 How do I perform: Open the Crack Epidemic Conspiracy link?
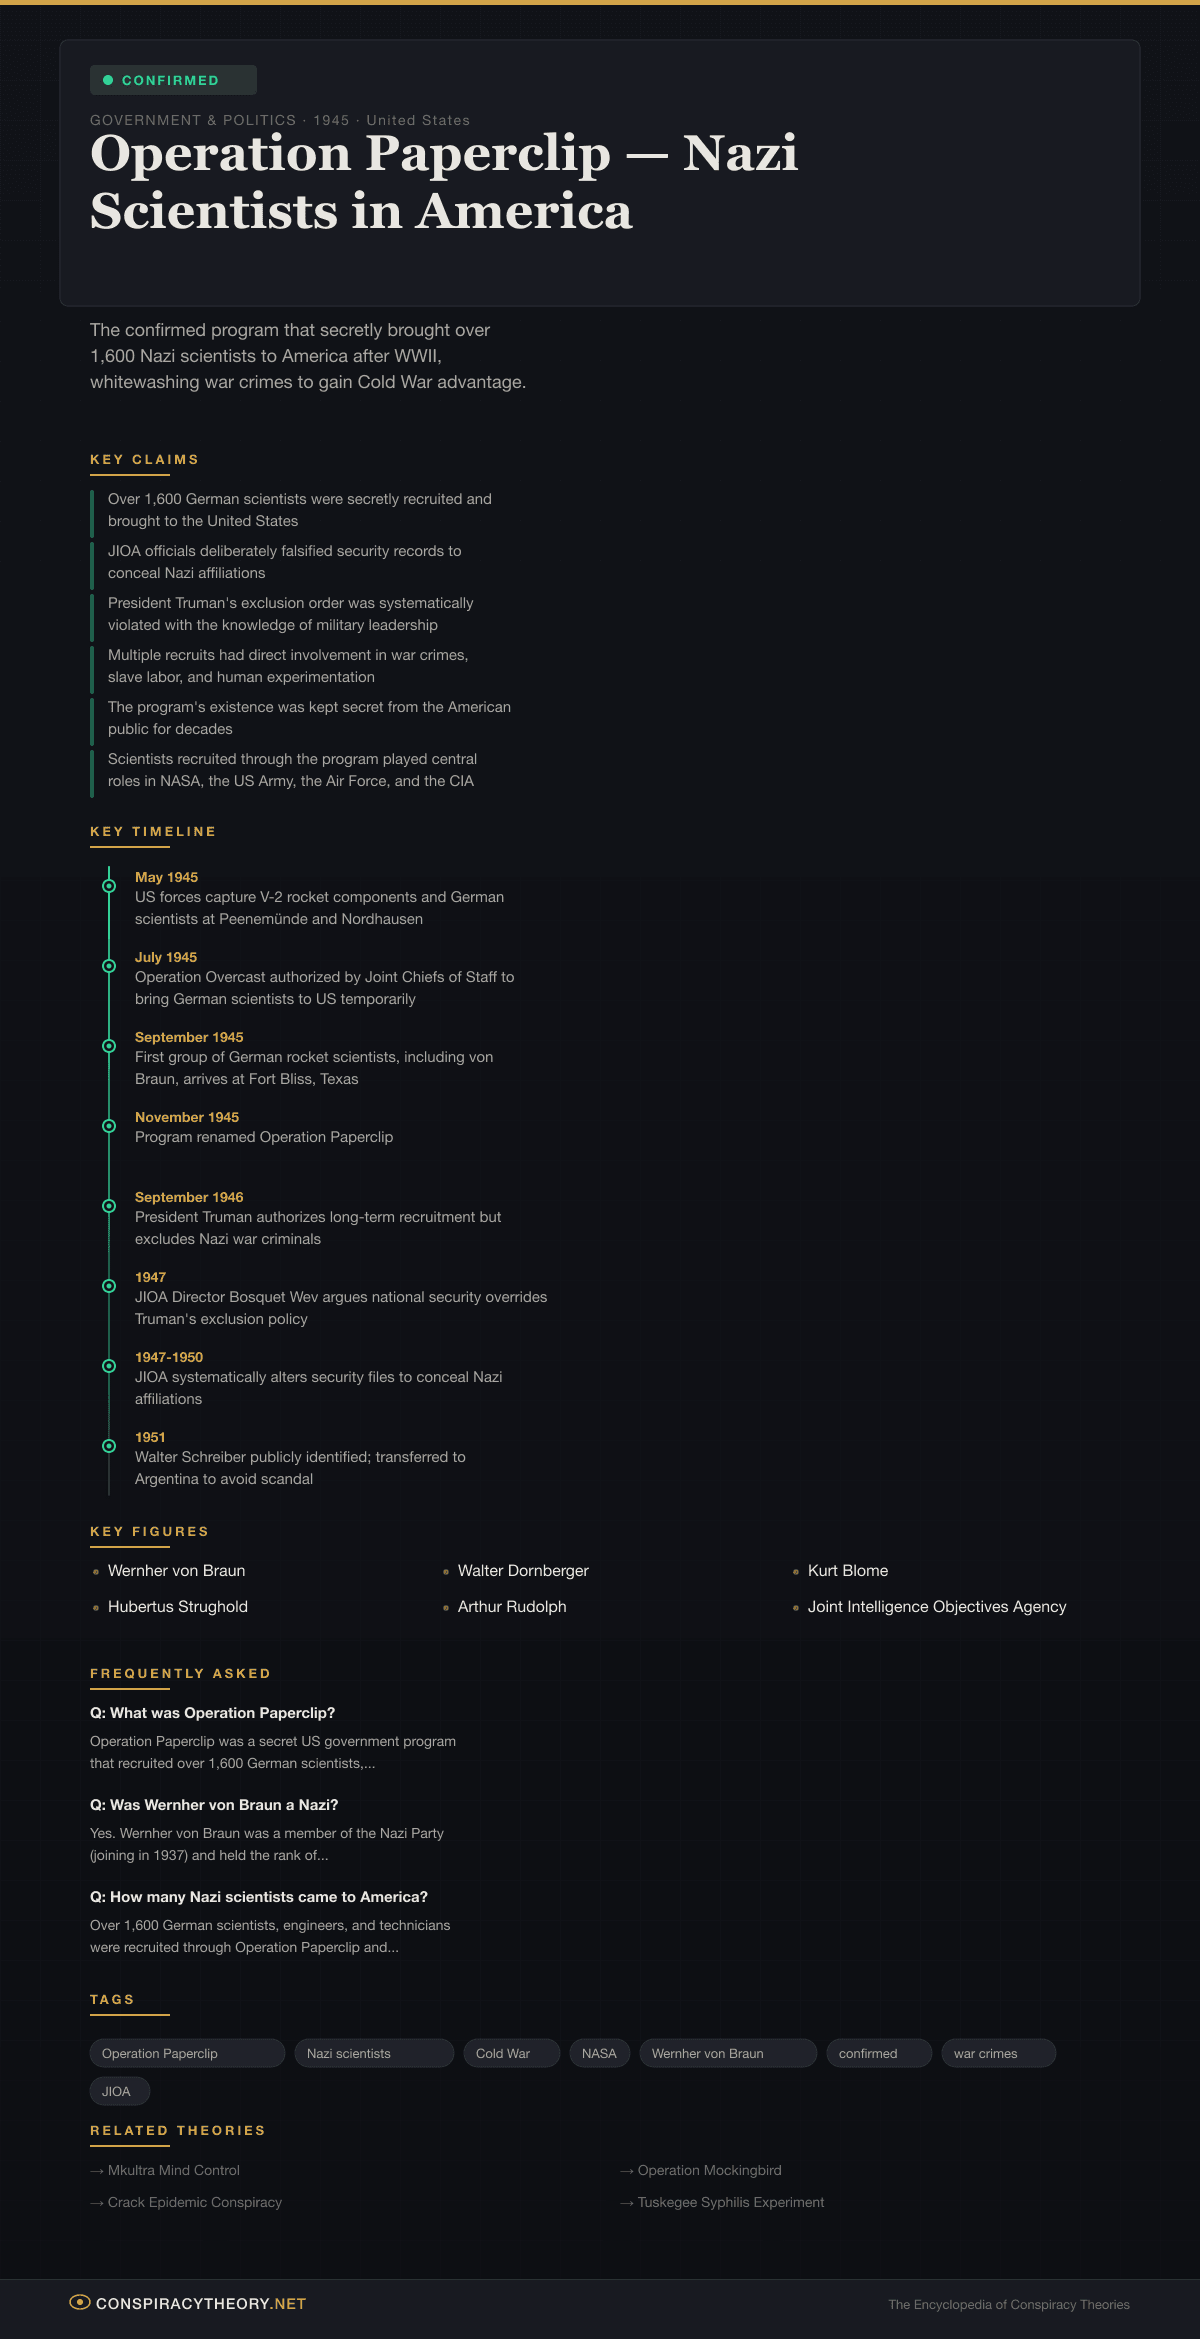click(x=194, y=2202)
